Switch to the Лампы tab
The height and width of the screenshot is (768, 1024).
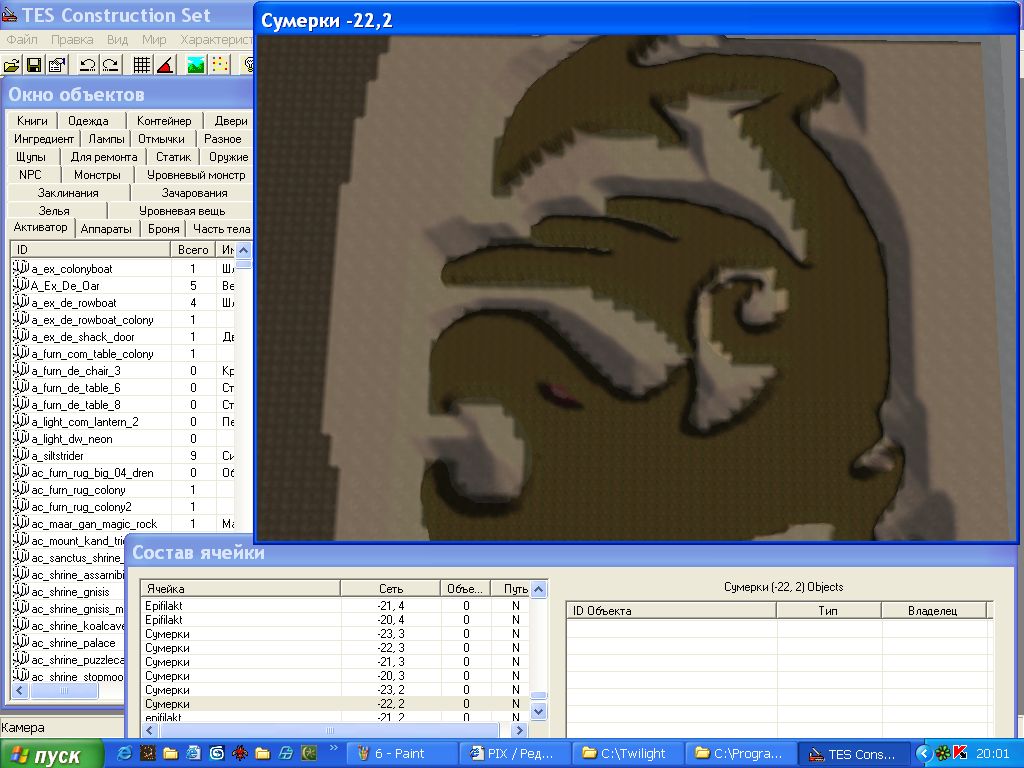pos(106,139)
